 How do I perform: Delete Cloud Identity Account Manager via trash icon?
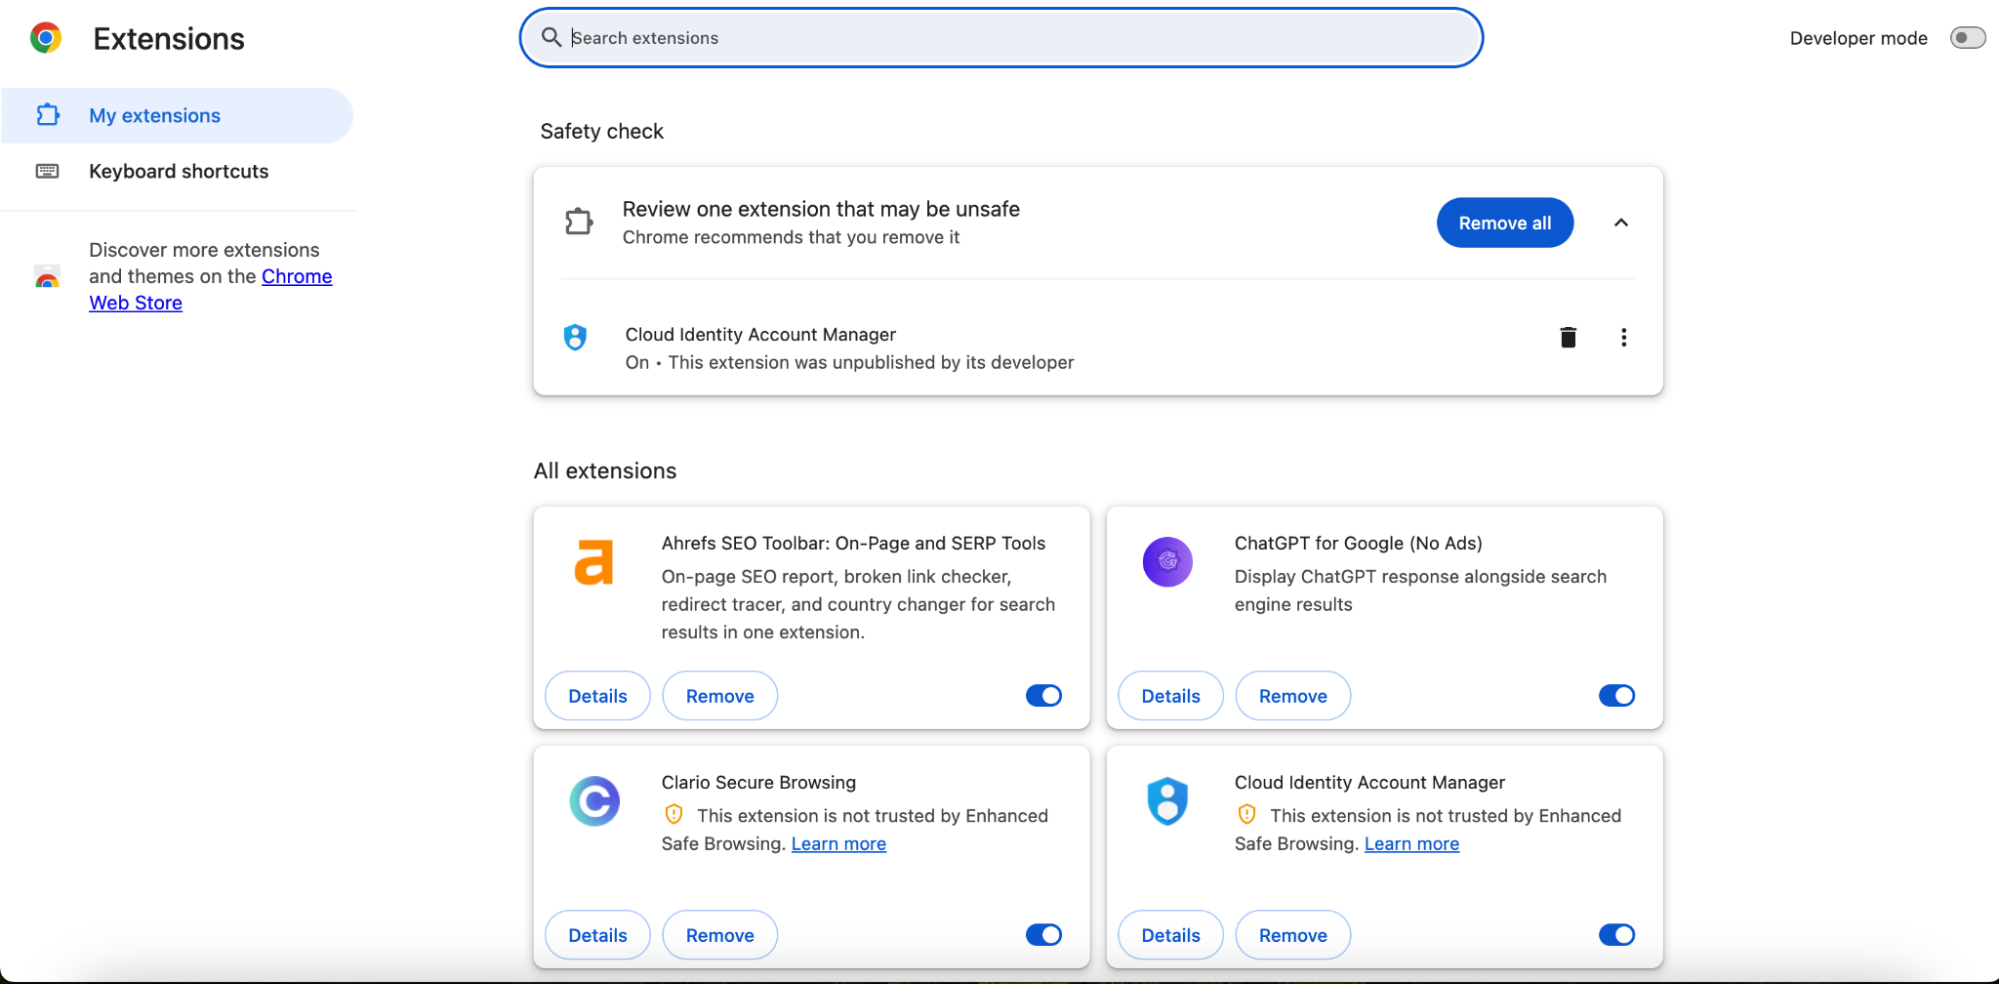click(1568, 337)
